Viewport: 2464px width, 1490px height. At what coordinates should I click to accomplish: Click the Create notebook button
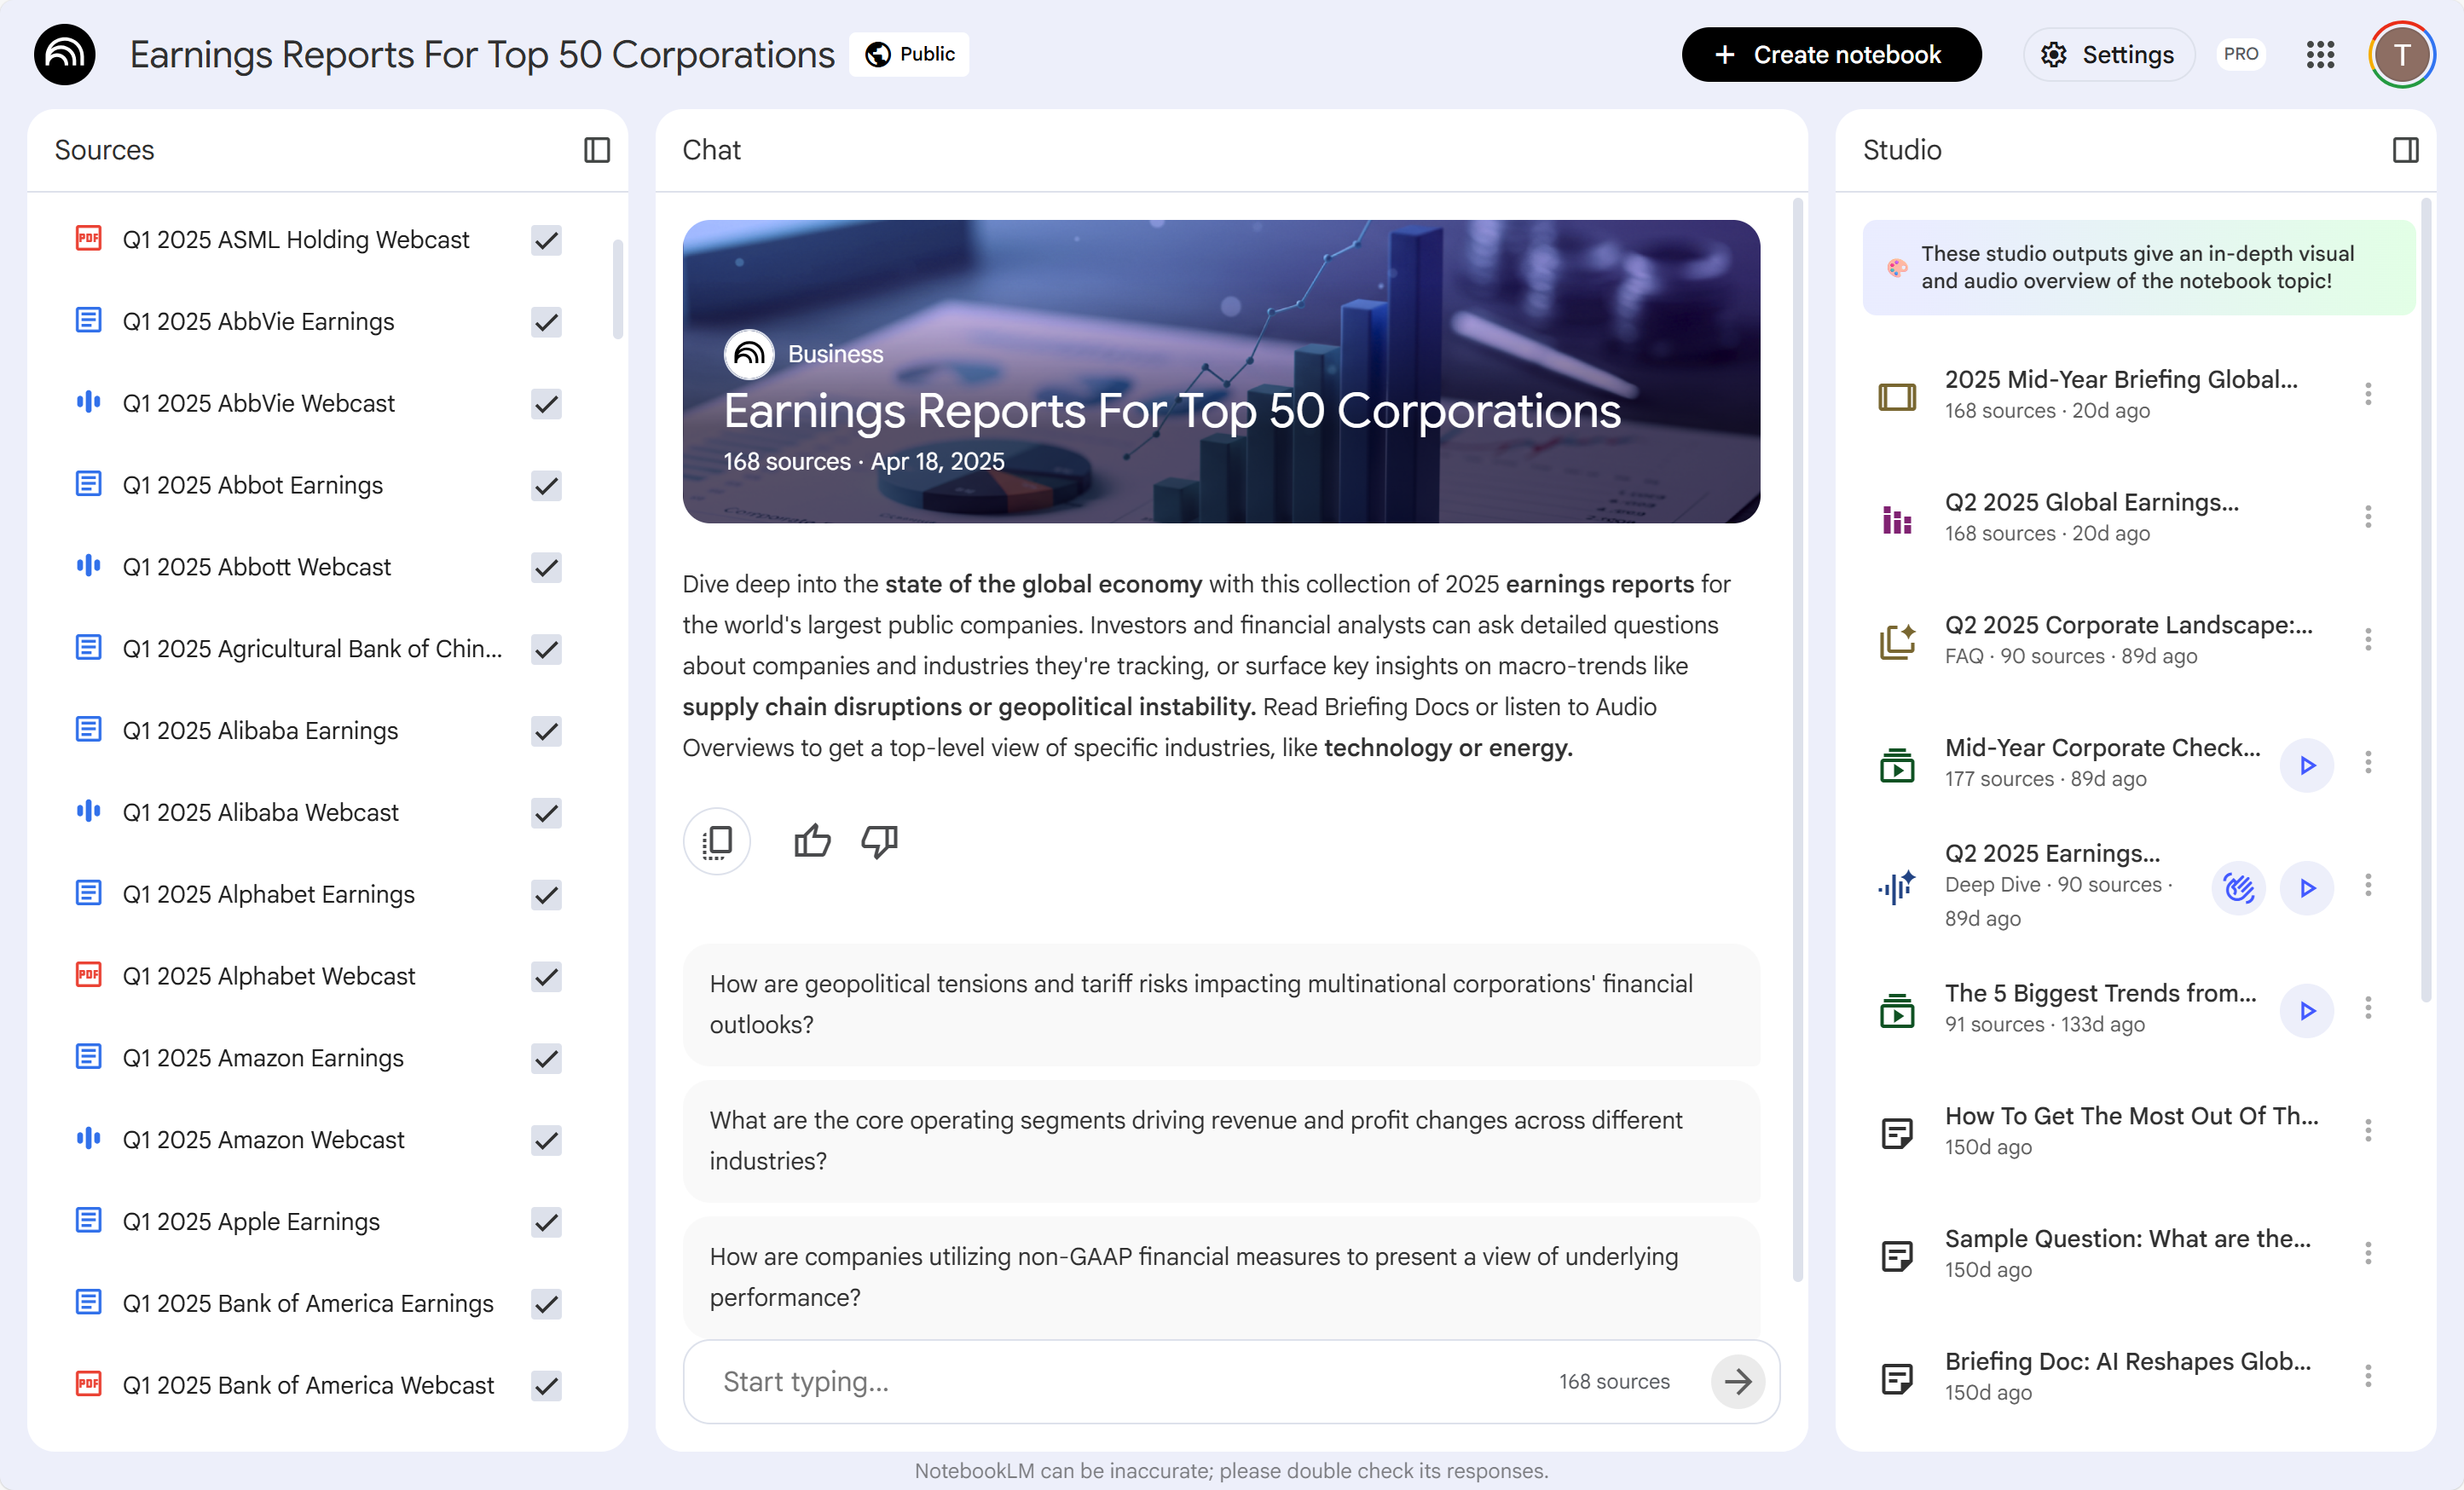pos(1830,55)
